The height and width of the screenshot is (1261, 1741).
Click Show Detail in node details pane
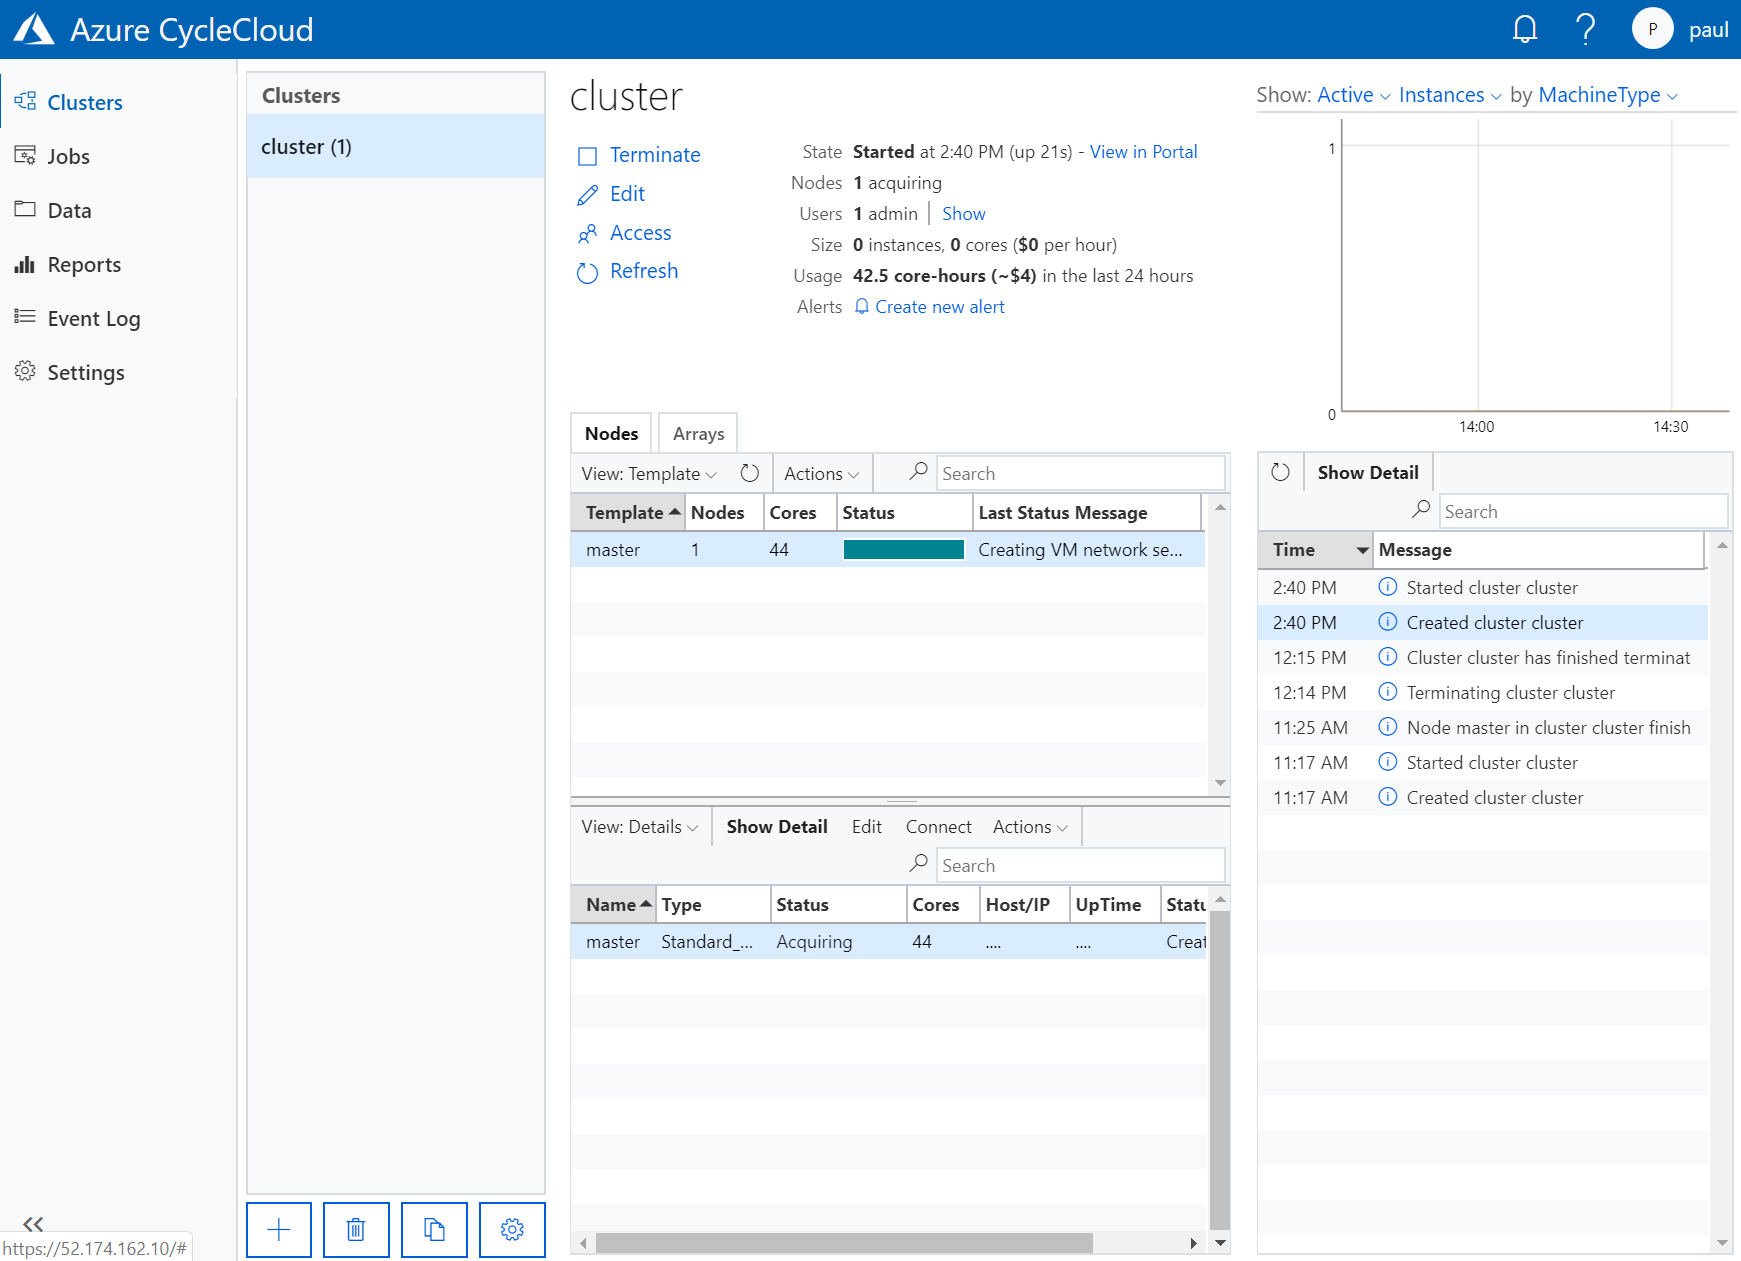[x=777, y=826]
